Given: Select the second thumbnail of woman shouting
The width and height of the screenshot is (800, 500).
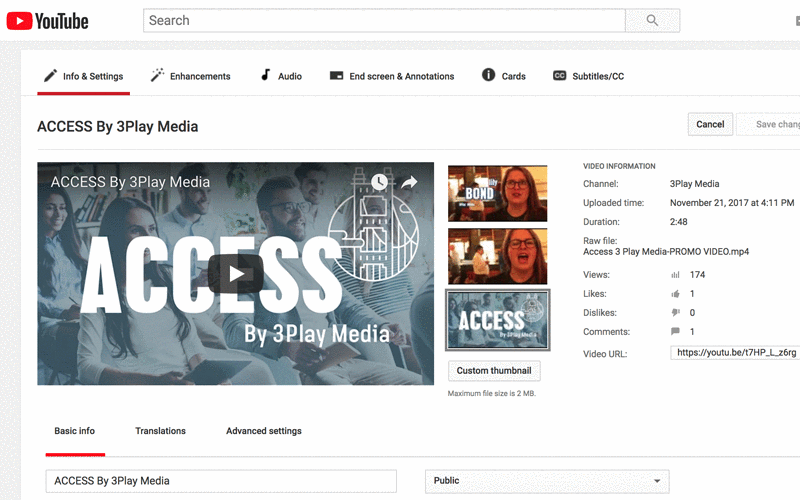Looking at the screenshot, I should coord(497,256).
